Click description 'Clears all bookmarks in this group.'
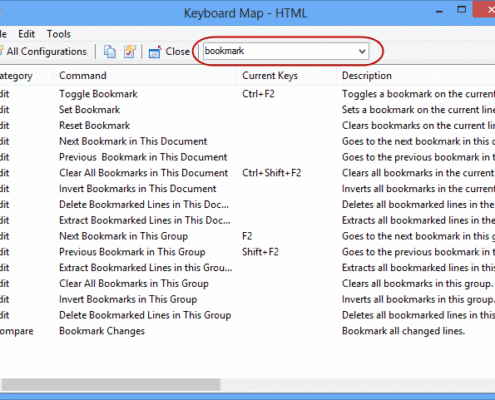 pos(417,284)
